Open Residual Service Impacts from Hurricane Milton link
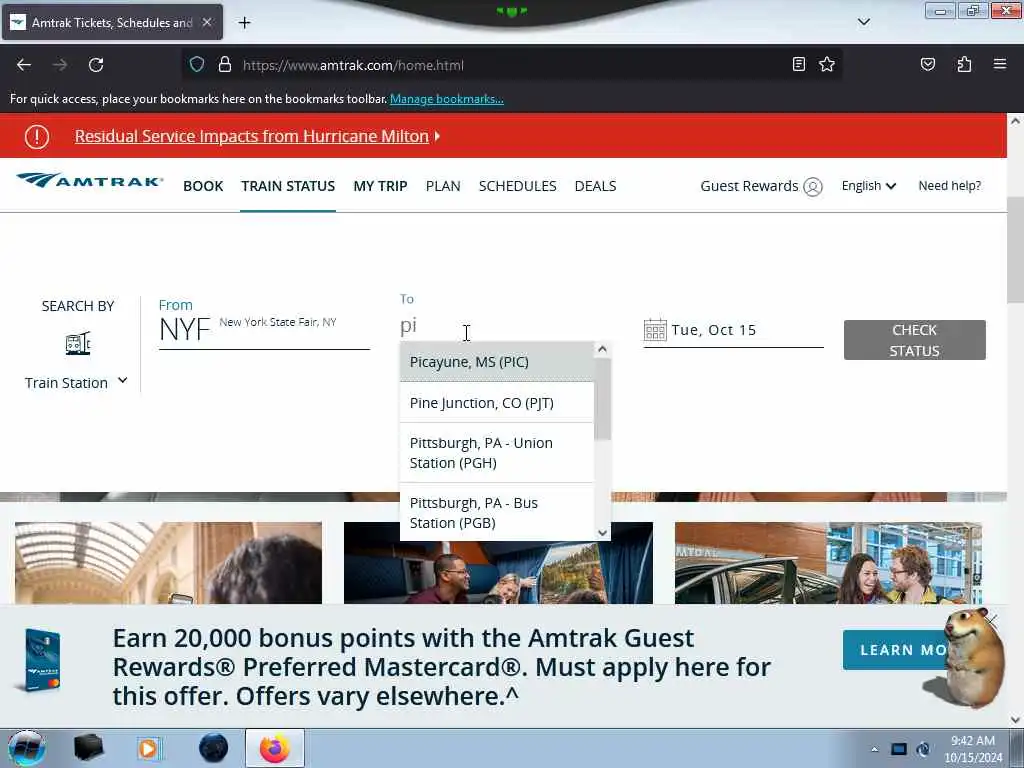Screen dimensions: 1024x768 point(251,136)
